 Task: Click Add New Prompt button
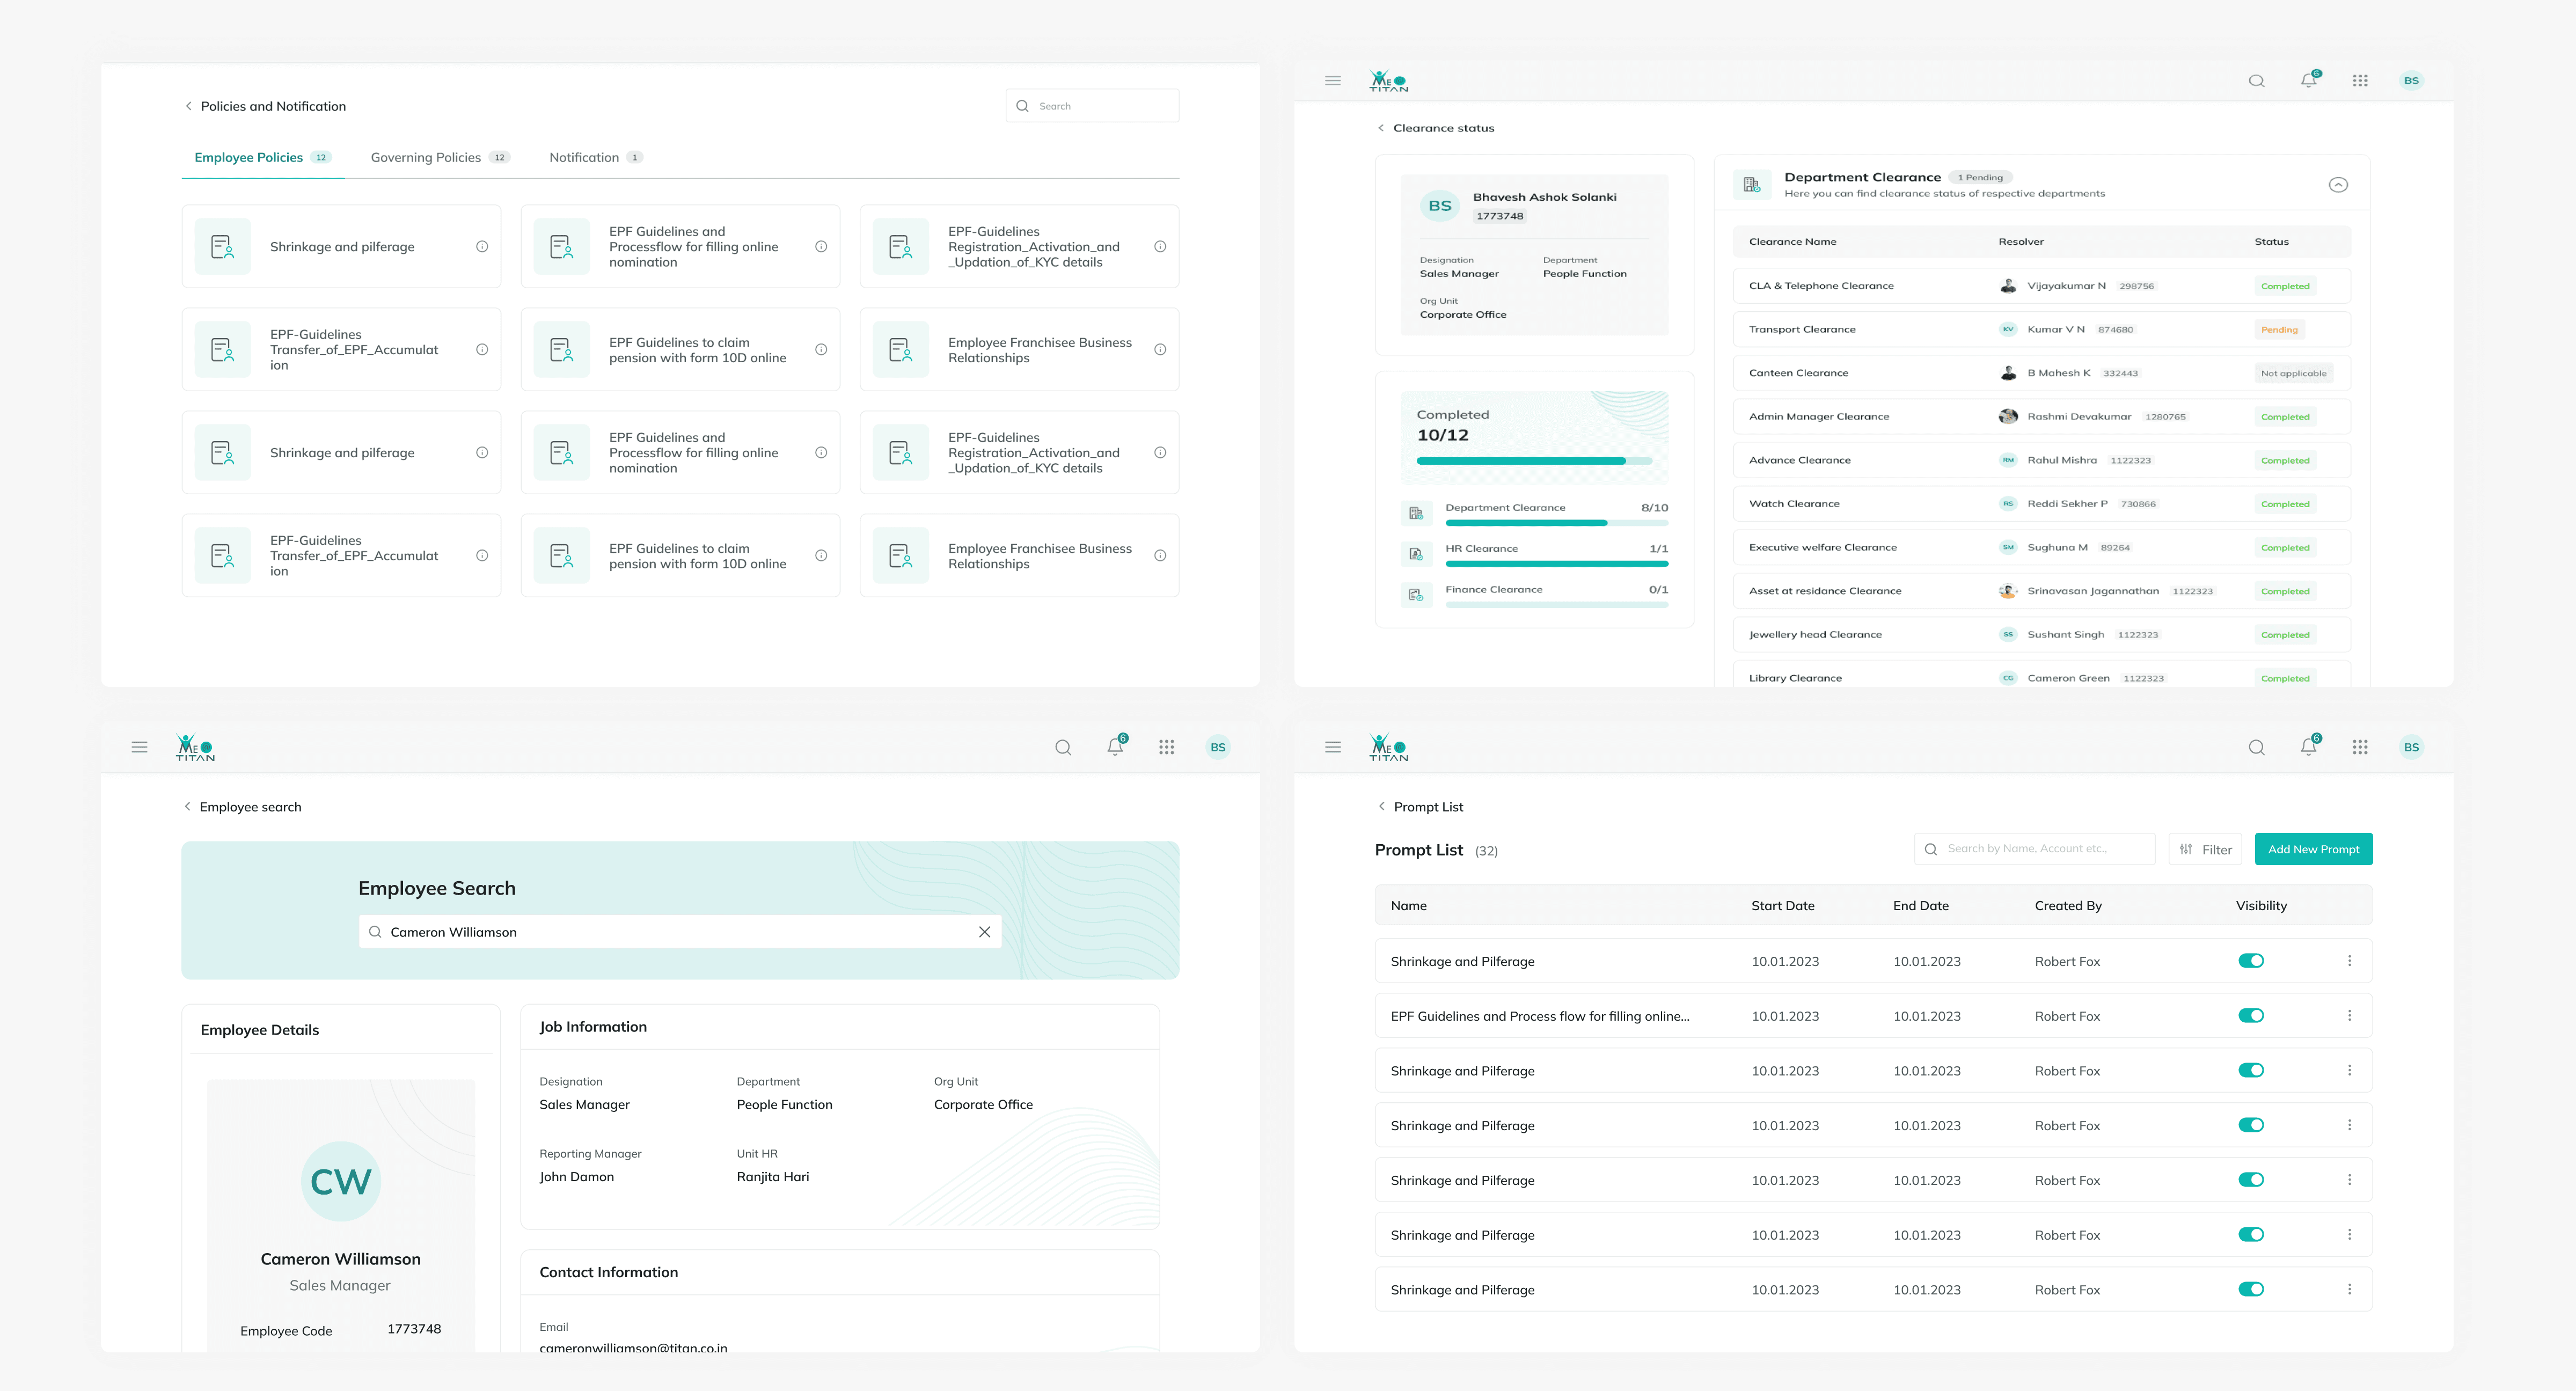pyautogui.click(x=2313, y=849)
